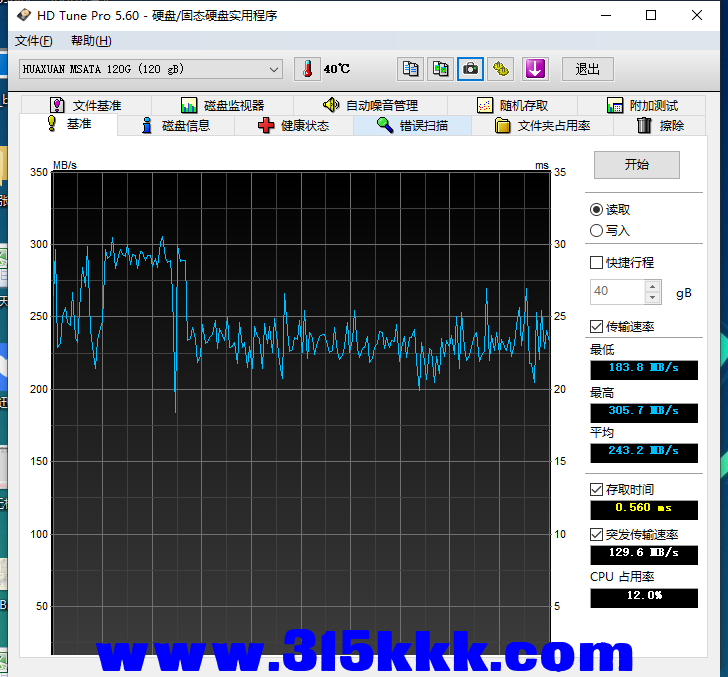The height and width of the screenshot is (677, 728).
Task: Click the copy text to clipboard icon
Action: click(410, 69)
